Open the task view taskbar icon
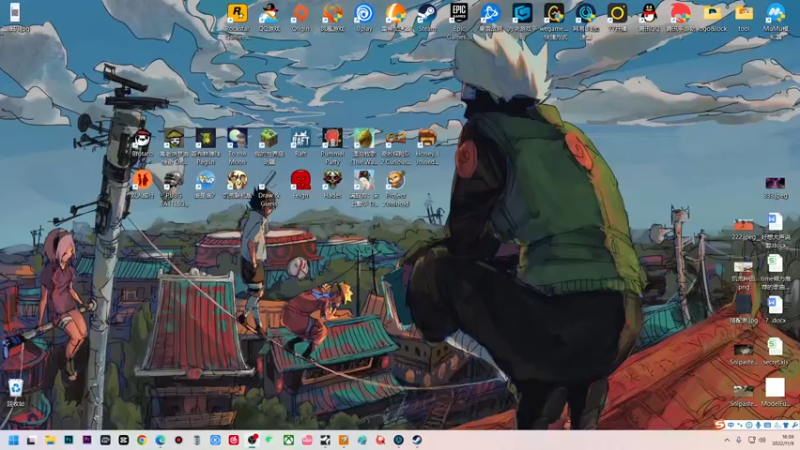Screen dimensions: 800x450 [32, 440]
